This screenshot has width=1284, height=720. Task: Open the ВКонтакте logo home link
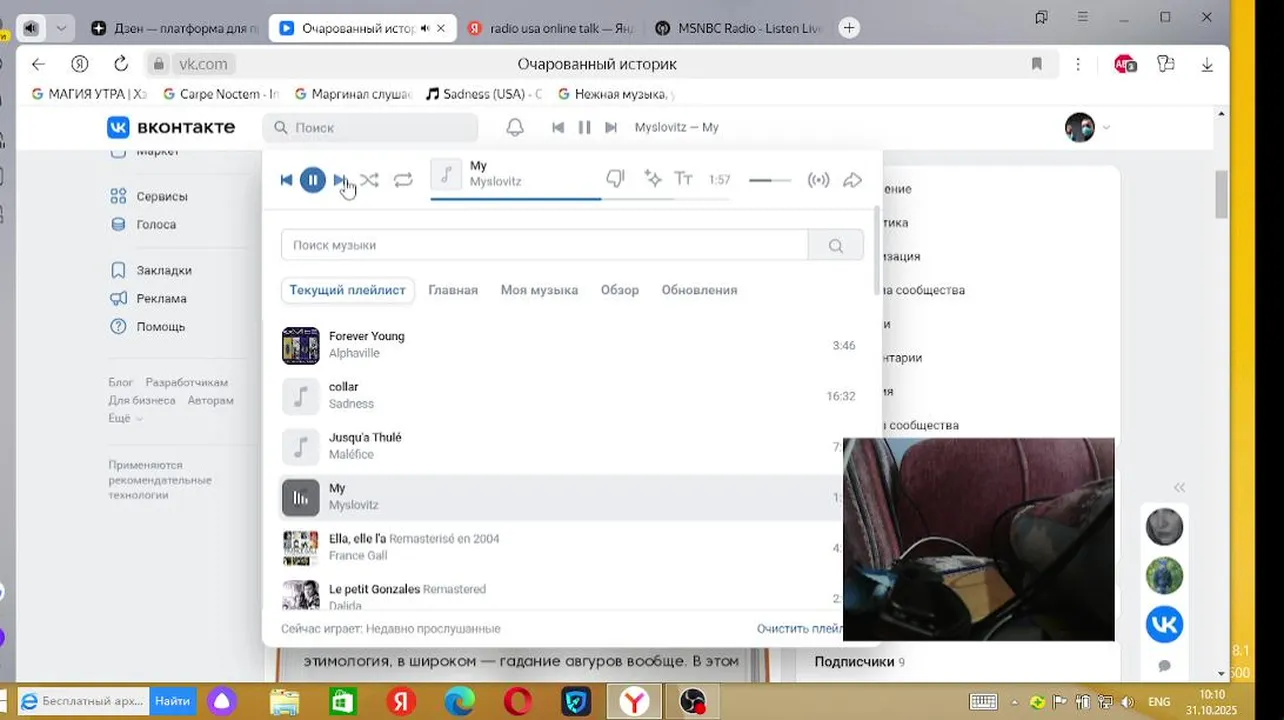point(171,127)
